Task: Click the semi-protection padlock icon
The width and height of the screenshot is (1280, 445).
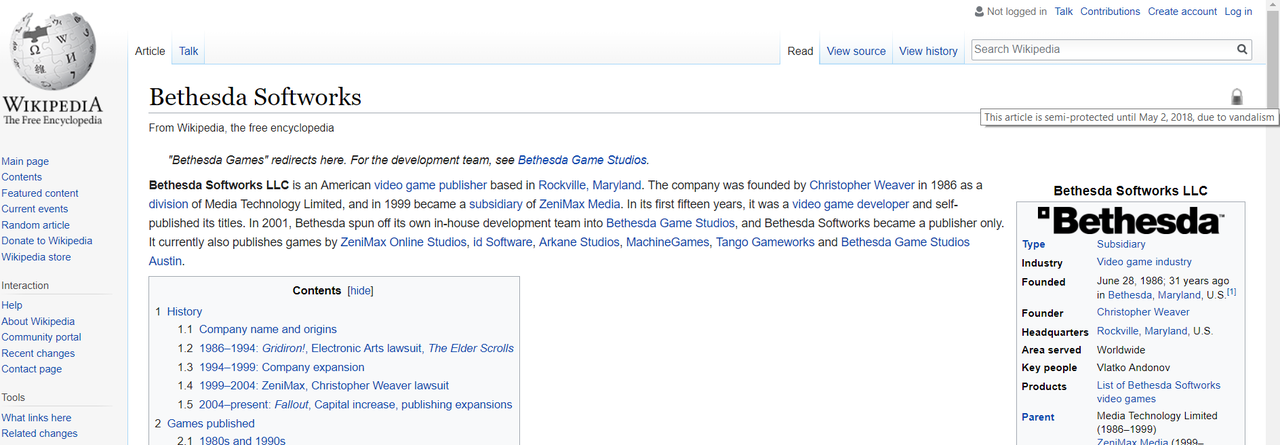Action: (x=1236, y=97)
